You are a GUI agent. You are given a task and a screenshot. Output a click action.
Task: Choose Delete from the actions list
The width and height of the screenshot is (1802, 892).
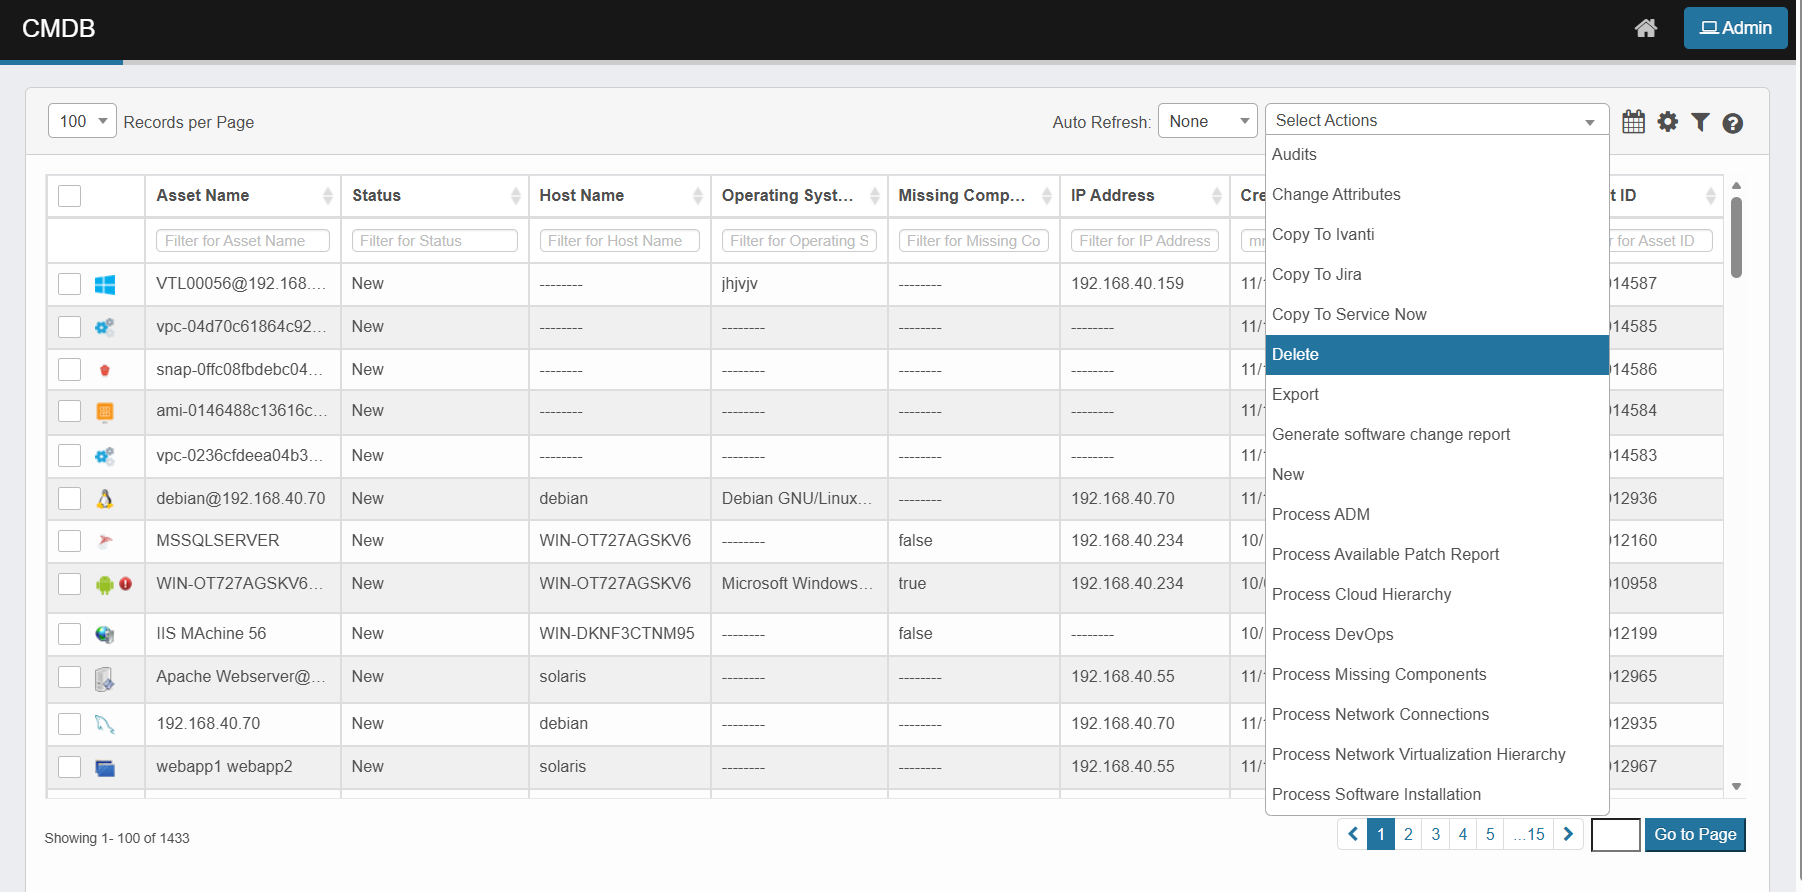point(1436,355)
